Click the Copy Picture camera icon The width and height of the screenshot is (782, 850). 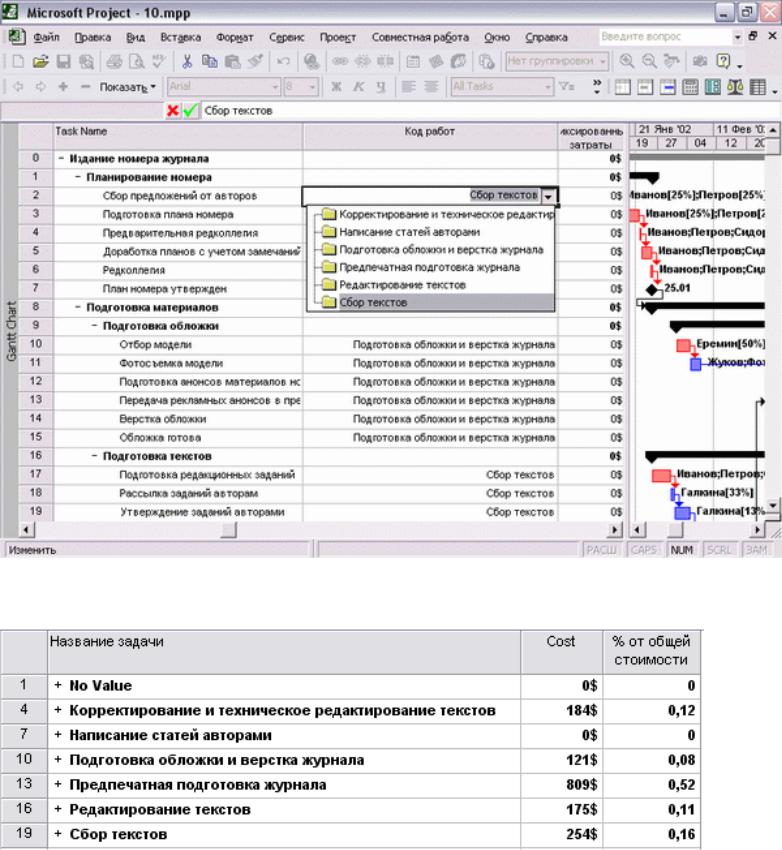click(x=700, y=61)
